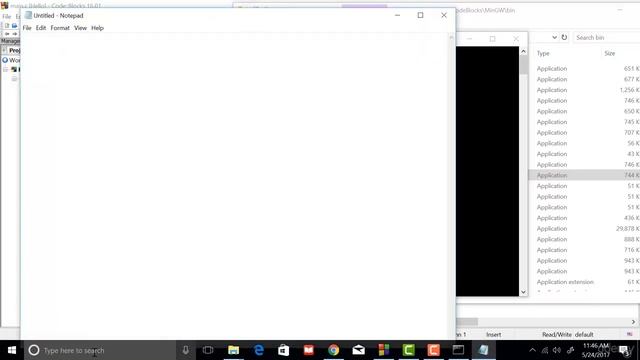Click the Insert indicator in the status bar
This screenshot has width=640, height=360.
click(x=493, y=334)
